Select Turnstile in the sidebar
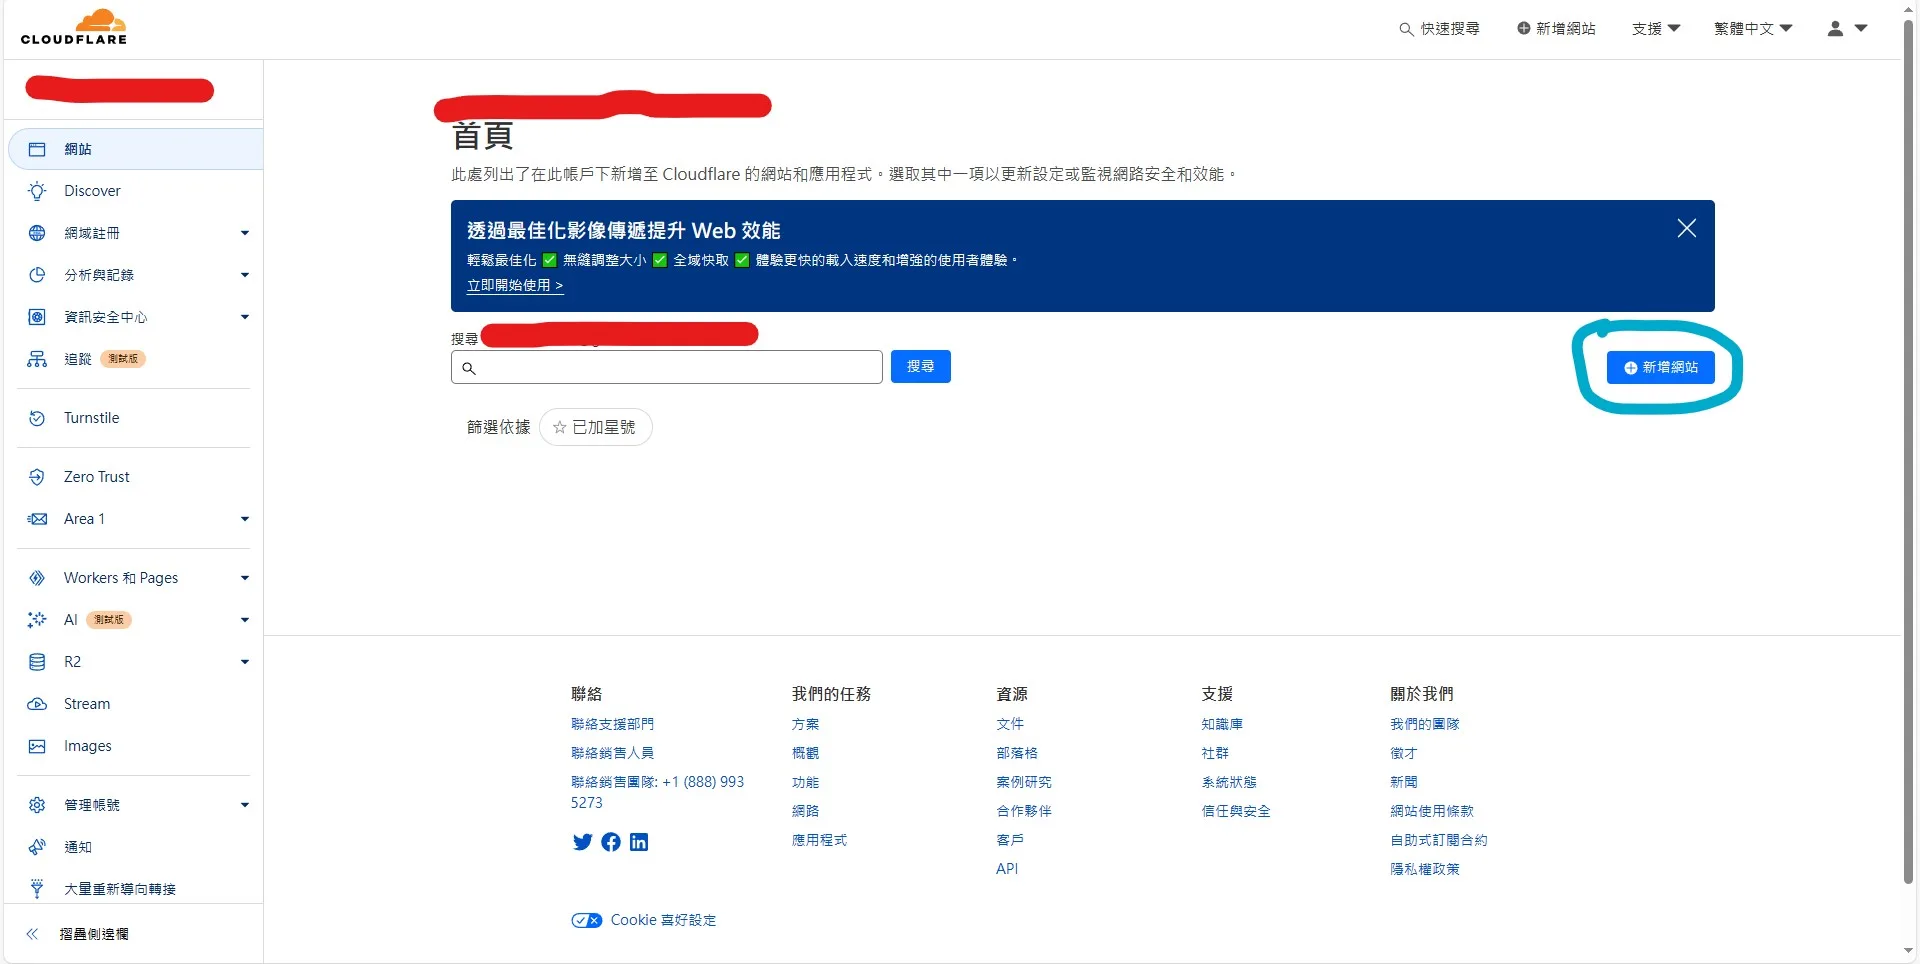1920x964 pixels. 91,418
